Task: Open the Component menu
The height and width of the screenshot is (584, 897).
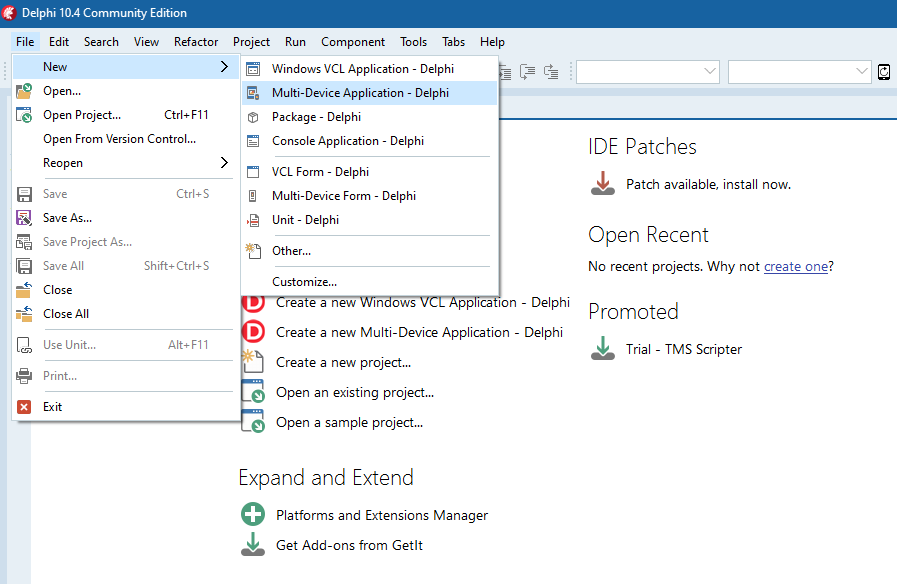Action: pyautogui.click(x=353, y=42)
